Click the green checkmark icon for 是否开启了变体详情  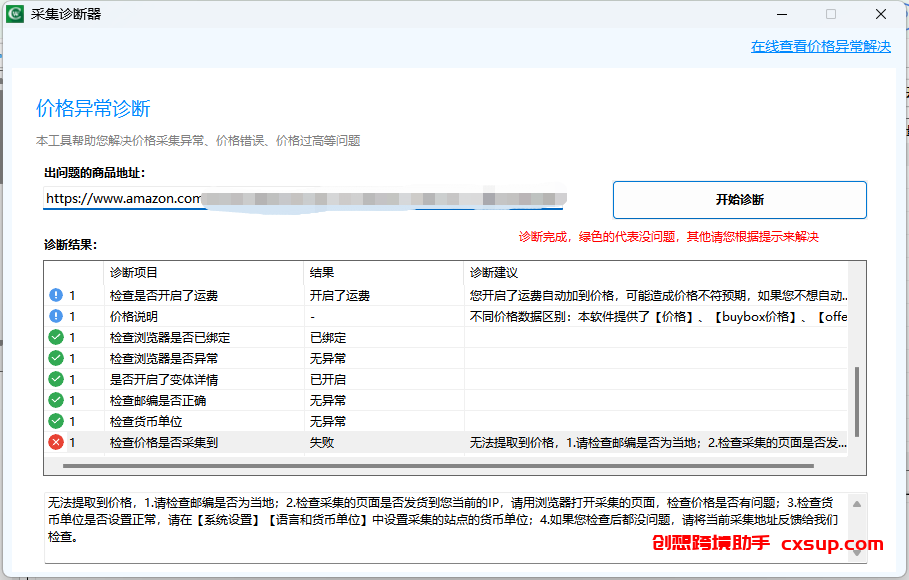pos(56,379)
